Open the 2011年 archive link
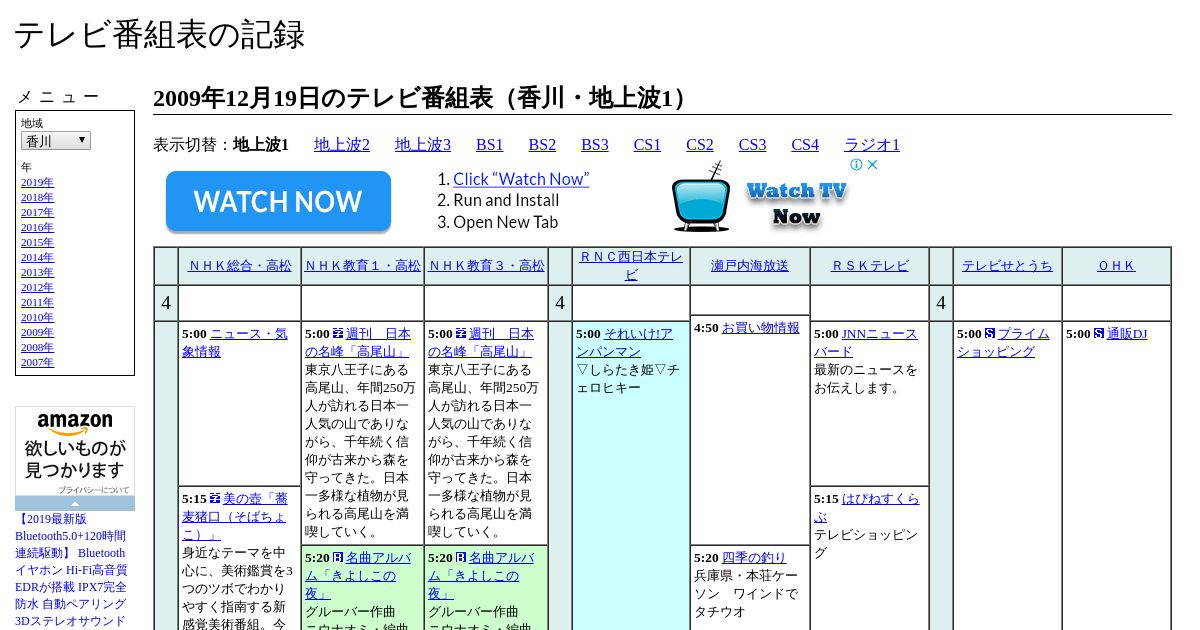The image size is (1200, 630). [x=37, y=303]
